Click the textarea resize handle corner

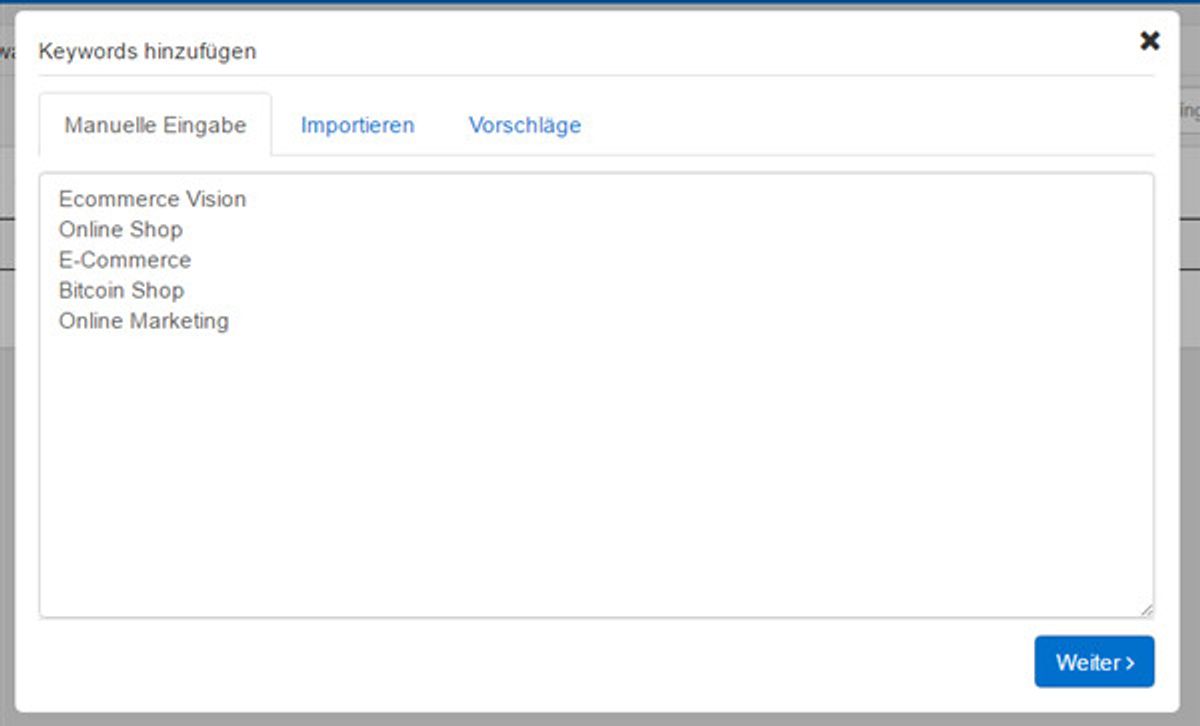point(1146,609)
